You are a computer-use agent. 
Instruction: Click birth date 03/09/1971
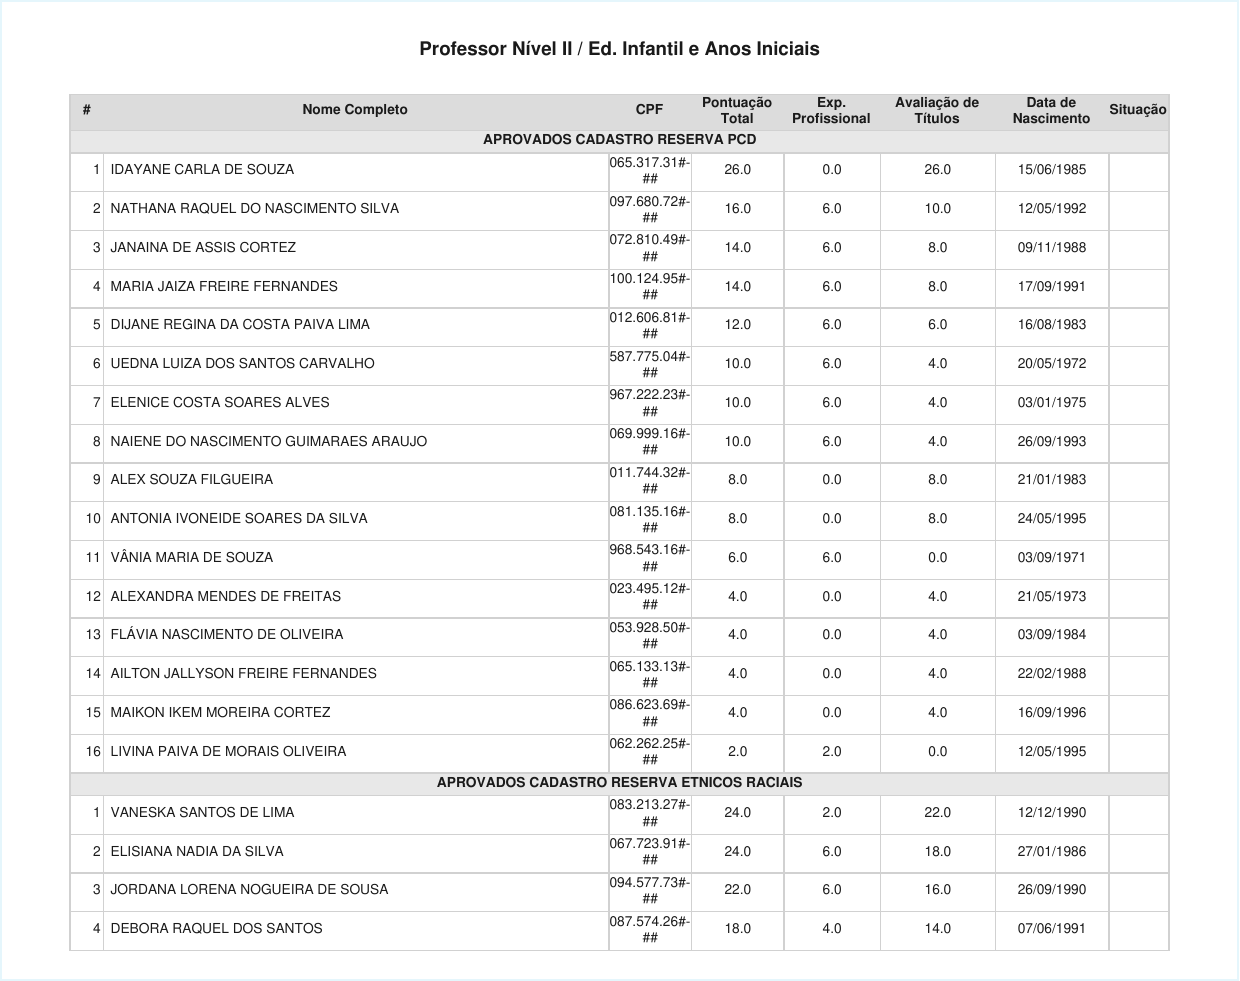pyautogui.click(x=1051, y=558)
